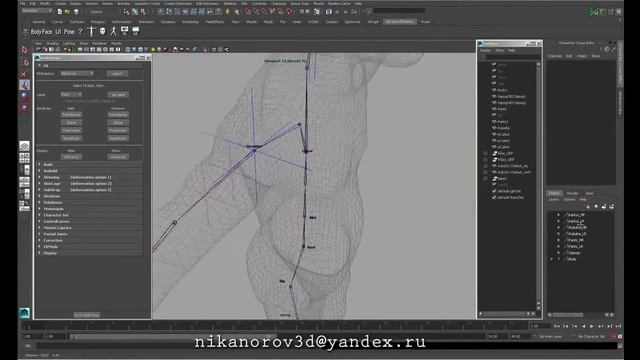Open the menu set dropdown
Image resolution: width=640 pixels, height=360 pixels.
pos(37,11)
